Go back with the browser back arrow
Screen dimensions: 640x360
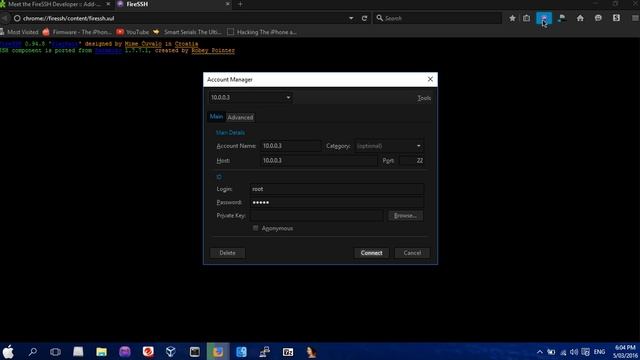[4, 18]
